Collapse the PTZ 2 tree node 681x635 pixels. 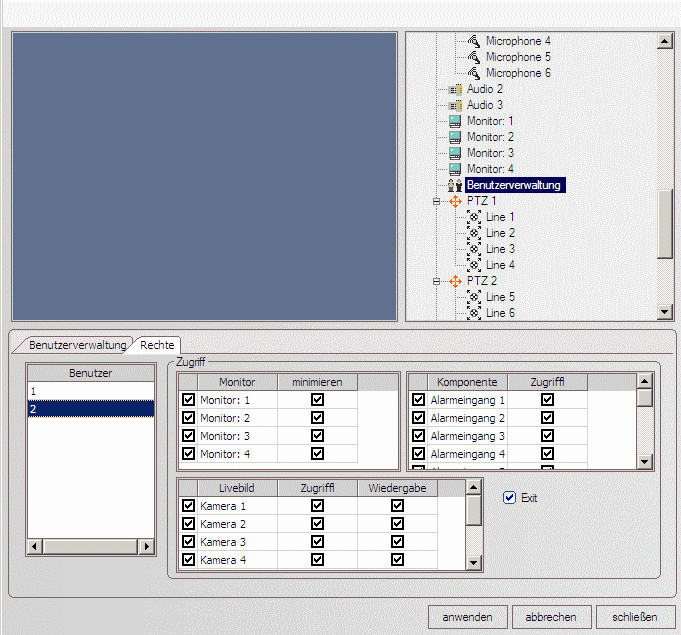click(436, 281)
